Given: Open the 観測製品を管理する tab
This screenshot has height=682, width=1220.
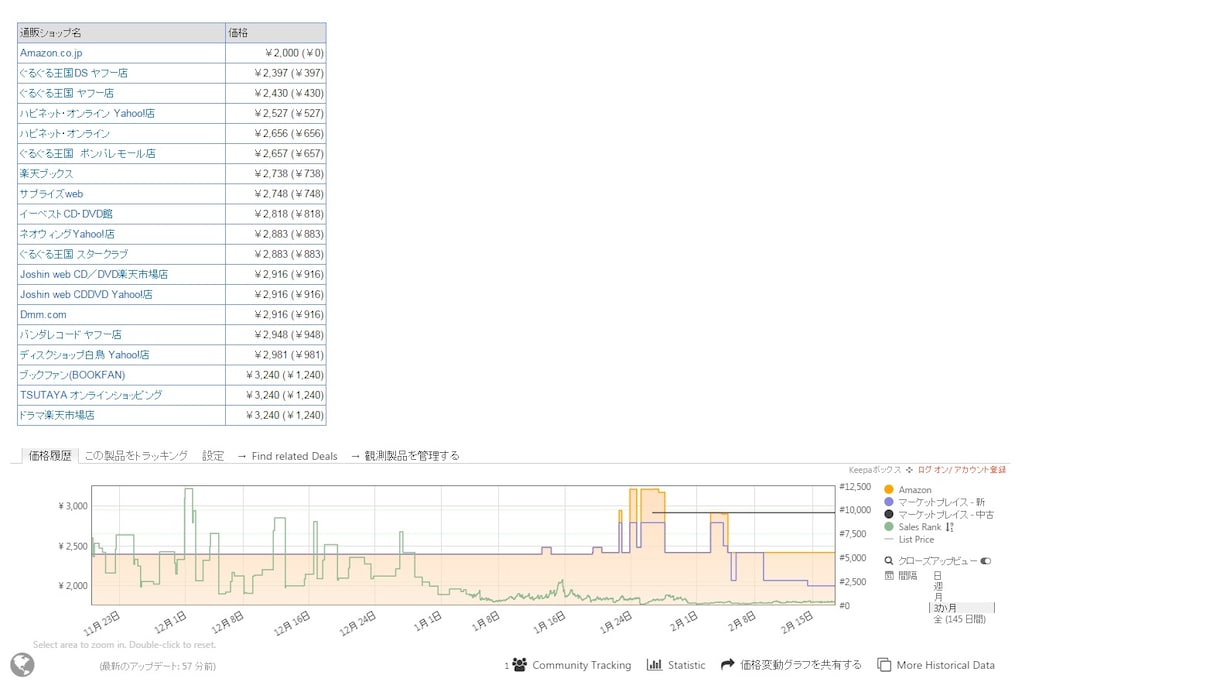Looking at the screenshot, I should pyautogui.click(x=405, y=456).
